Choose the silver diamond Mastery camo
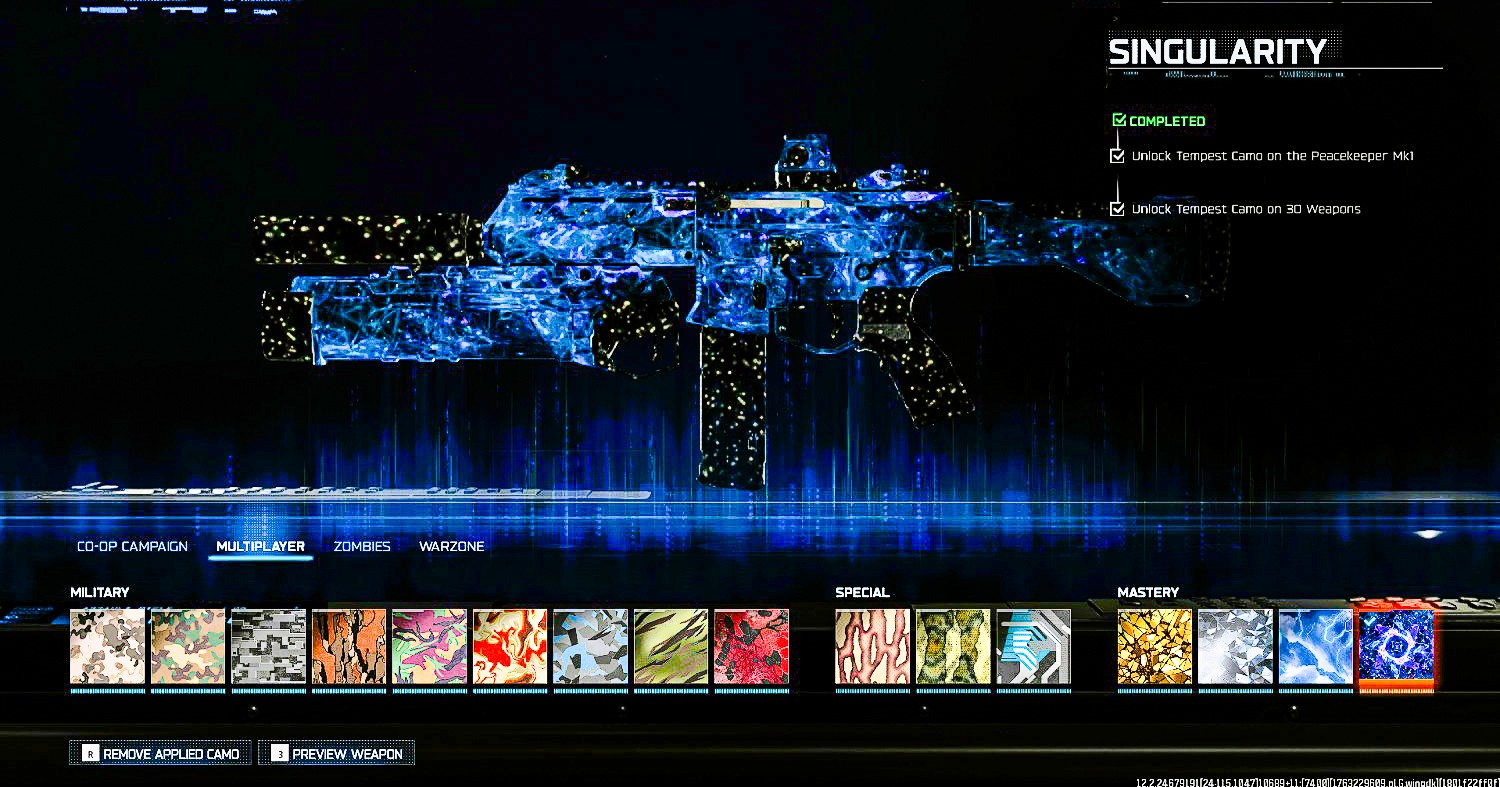Viewport: 1500px width, 787px height. pos(1235,646)
